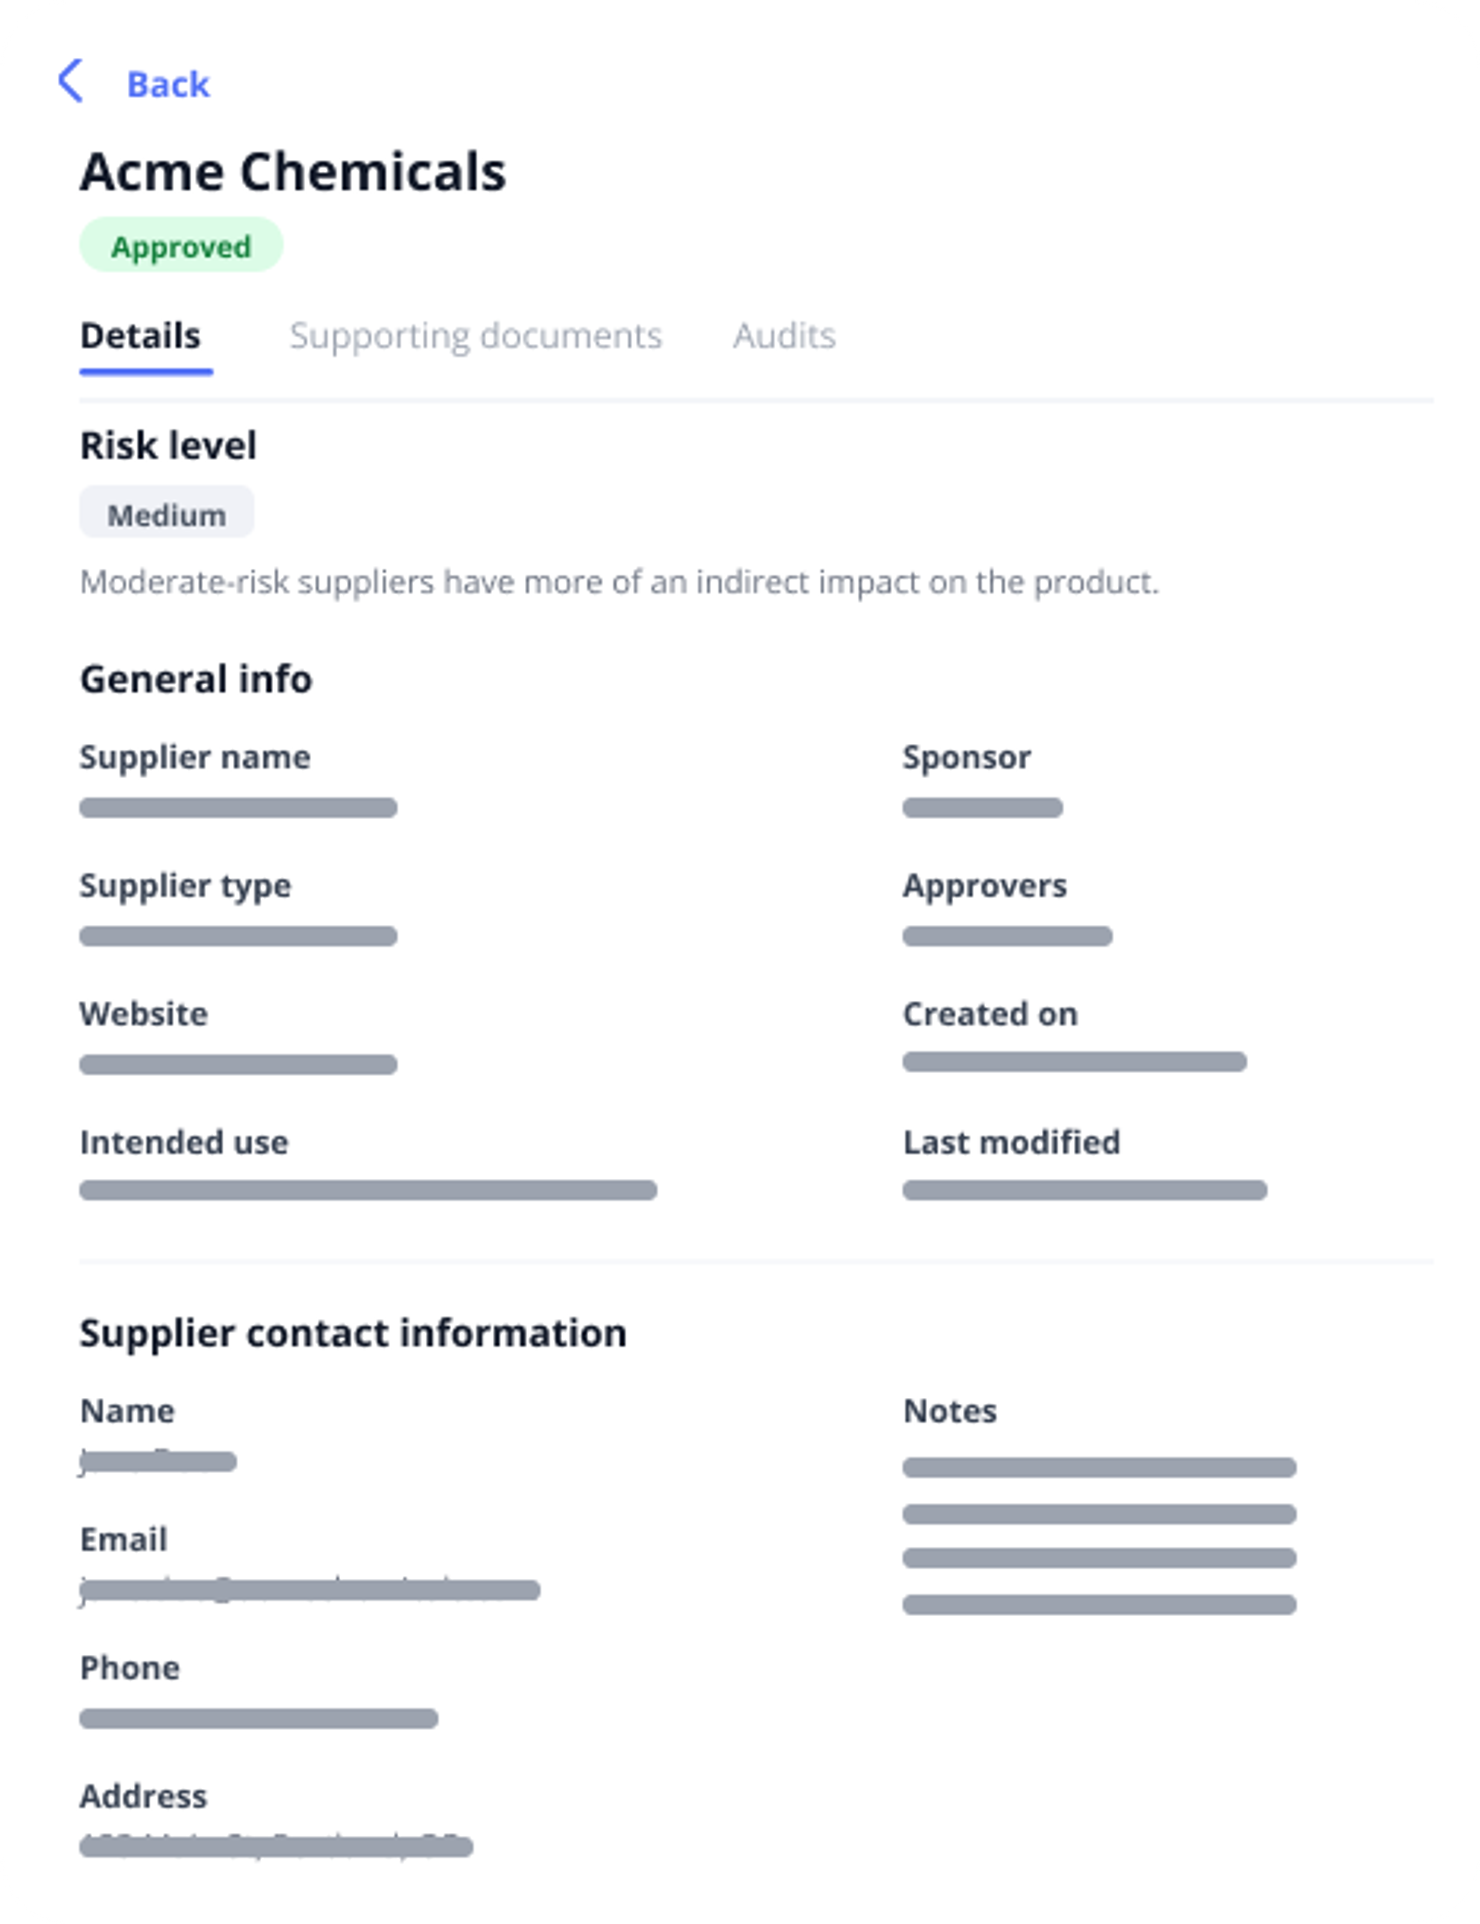This screenshot has width=1480, height=1924.
Task: Click the Acme Chemicals title
Action: (293, 171)
